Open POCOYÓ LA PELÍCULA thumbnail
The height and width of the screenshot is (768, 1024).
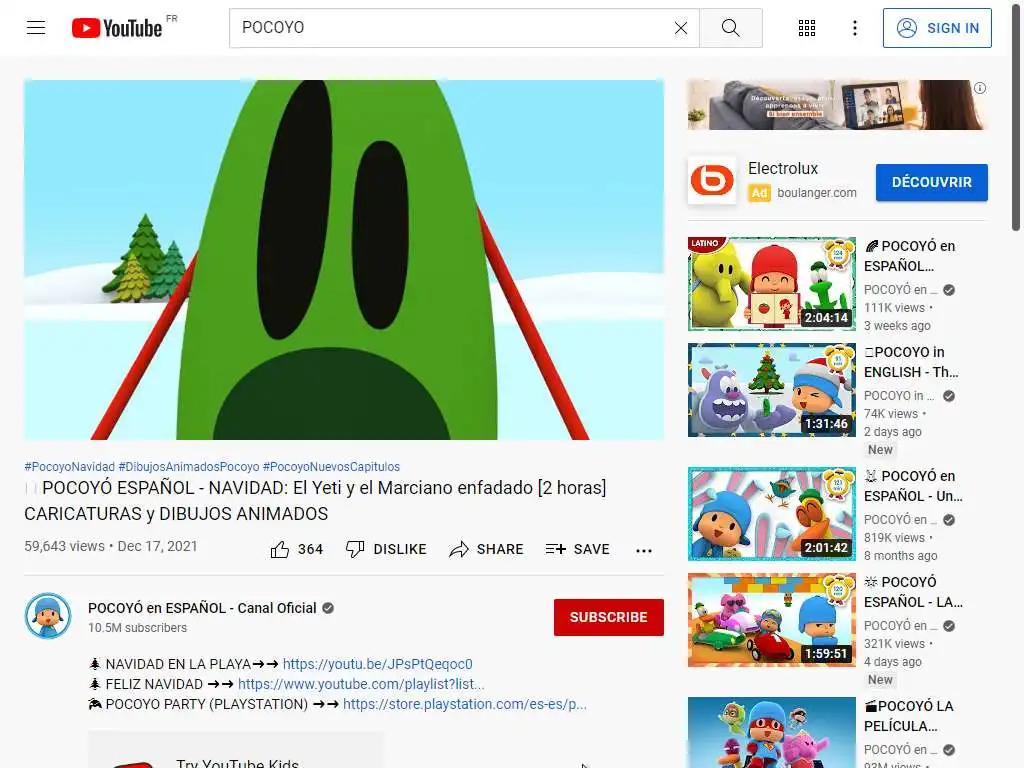[772, 732]
